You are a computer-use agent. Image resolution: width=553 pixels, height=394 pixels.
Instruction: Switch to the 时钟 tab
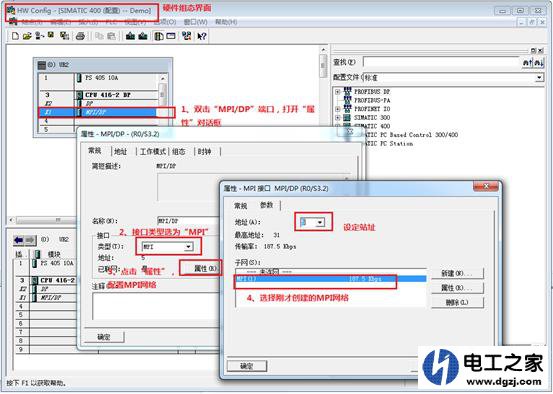(x=204, y=151)
